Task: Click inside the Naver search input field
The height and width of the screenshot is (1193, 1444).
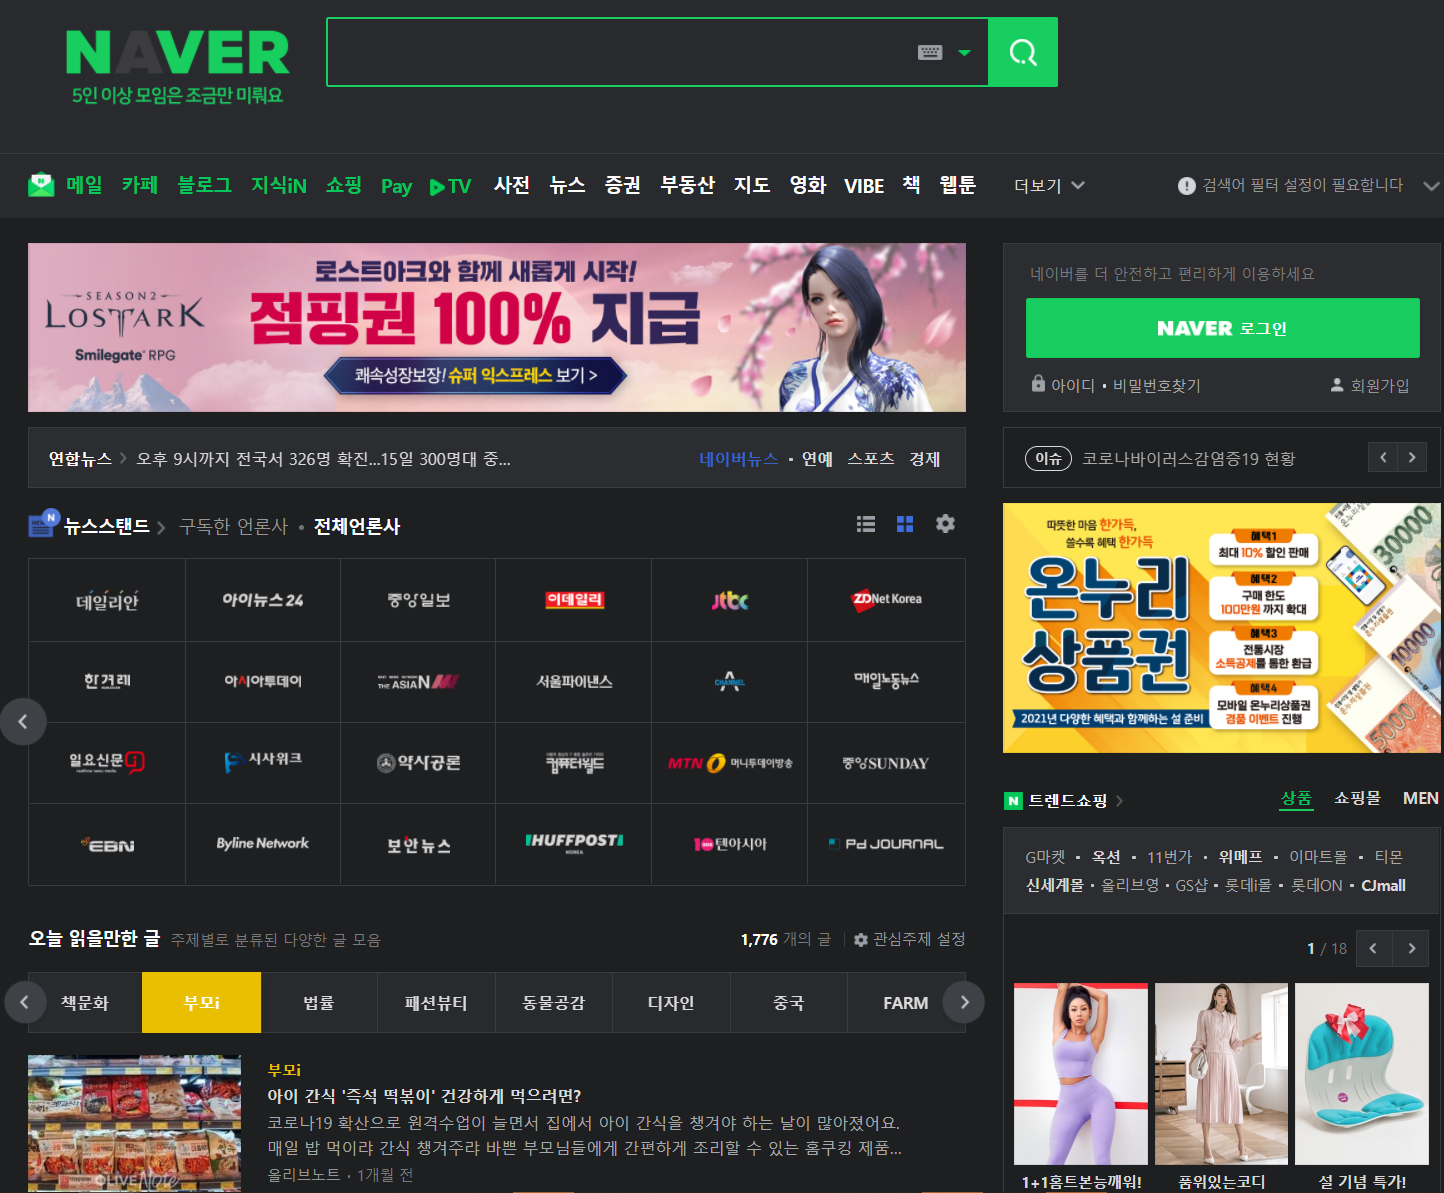Action: pyautogui.click(x=620, y=52)
